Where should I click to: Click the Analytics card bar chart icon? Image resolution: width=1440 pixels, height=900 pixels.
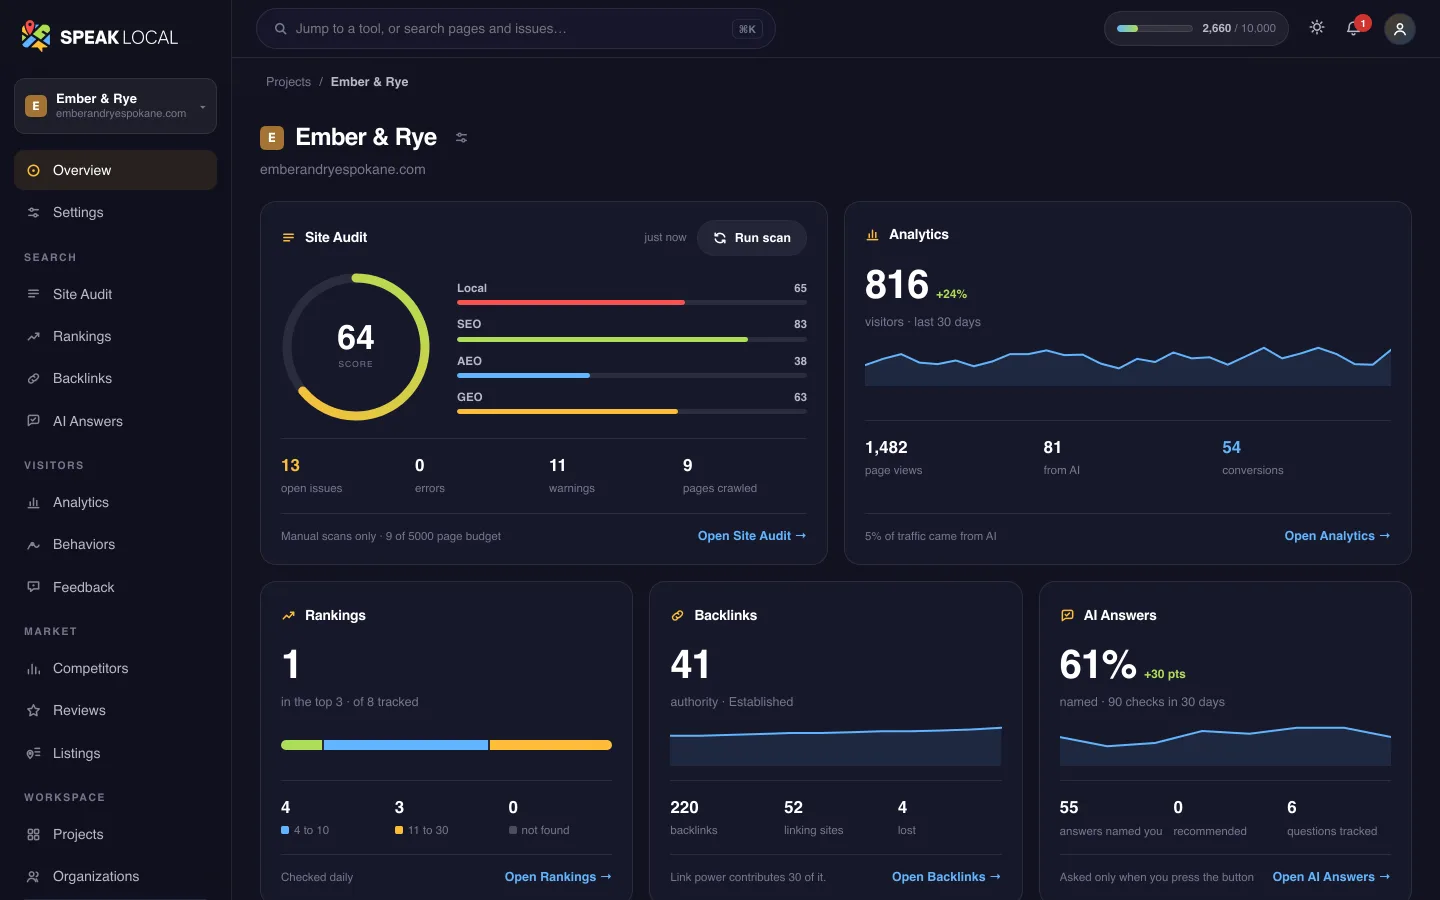tap(872, 235)
